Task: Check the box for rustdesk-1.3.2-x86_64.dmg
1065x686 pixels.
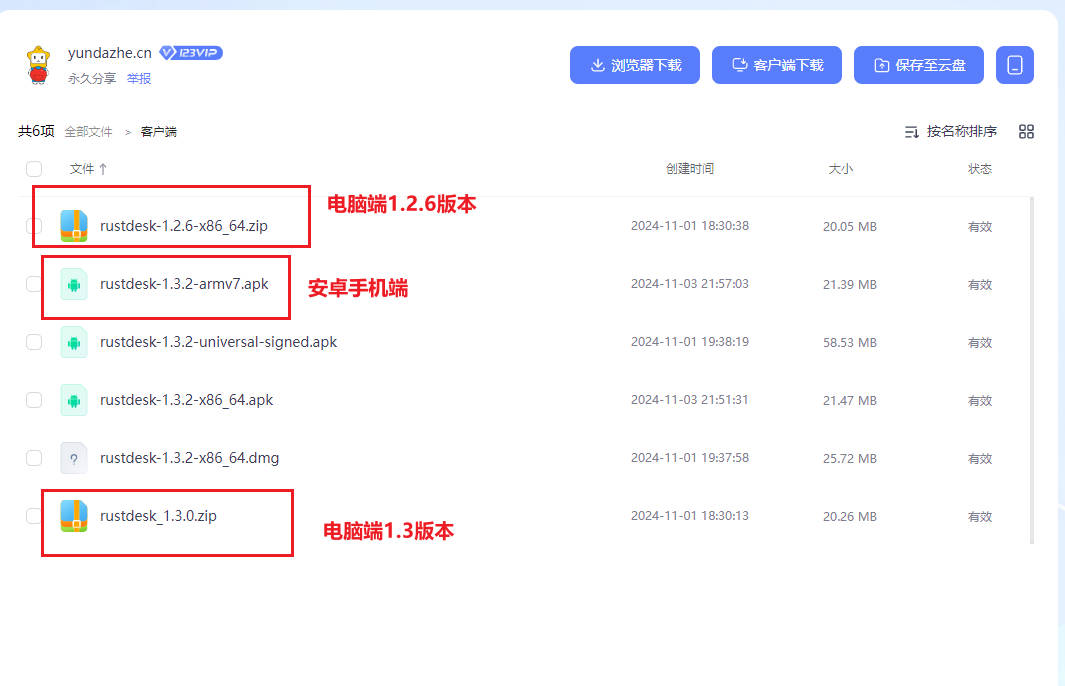Action: pyautogui.click(x=34, y=458)
